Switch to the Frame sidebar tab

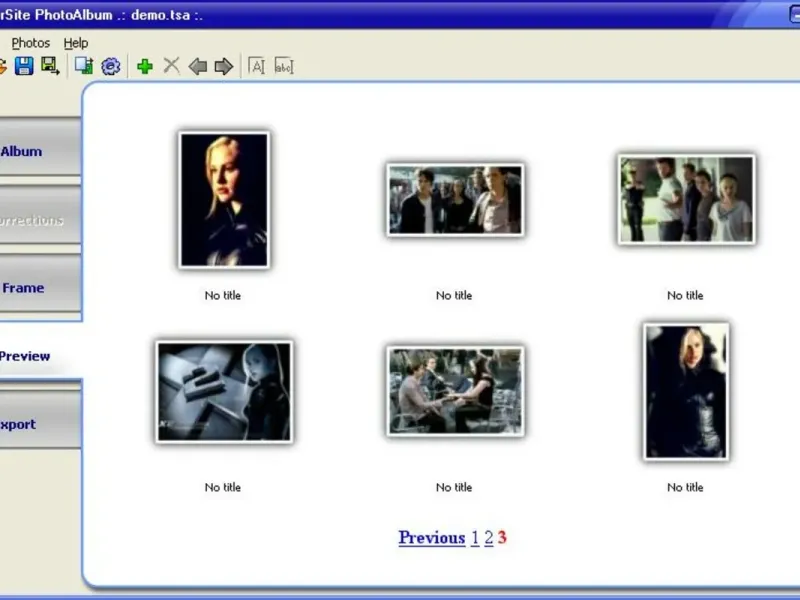tap(40, 284)
